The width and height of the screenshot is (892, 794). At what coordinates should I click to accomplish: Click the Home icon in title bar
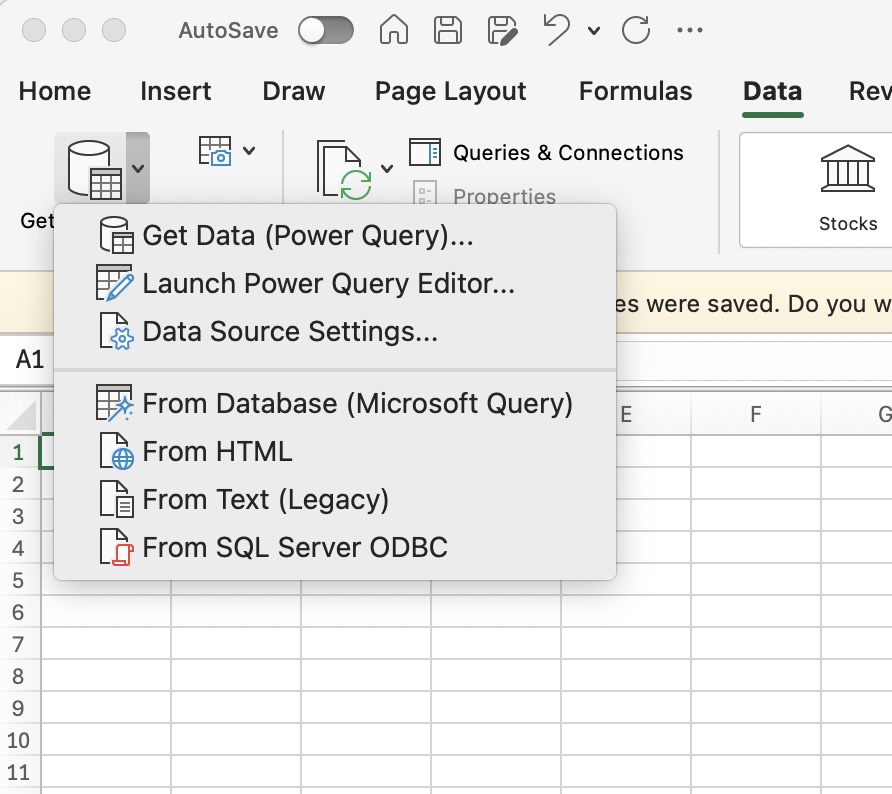pyautogui.click(x=394, y=30)
